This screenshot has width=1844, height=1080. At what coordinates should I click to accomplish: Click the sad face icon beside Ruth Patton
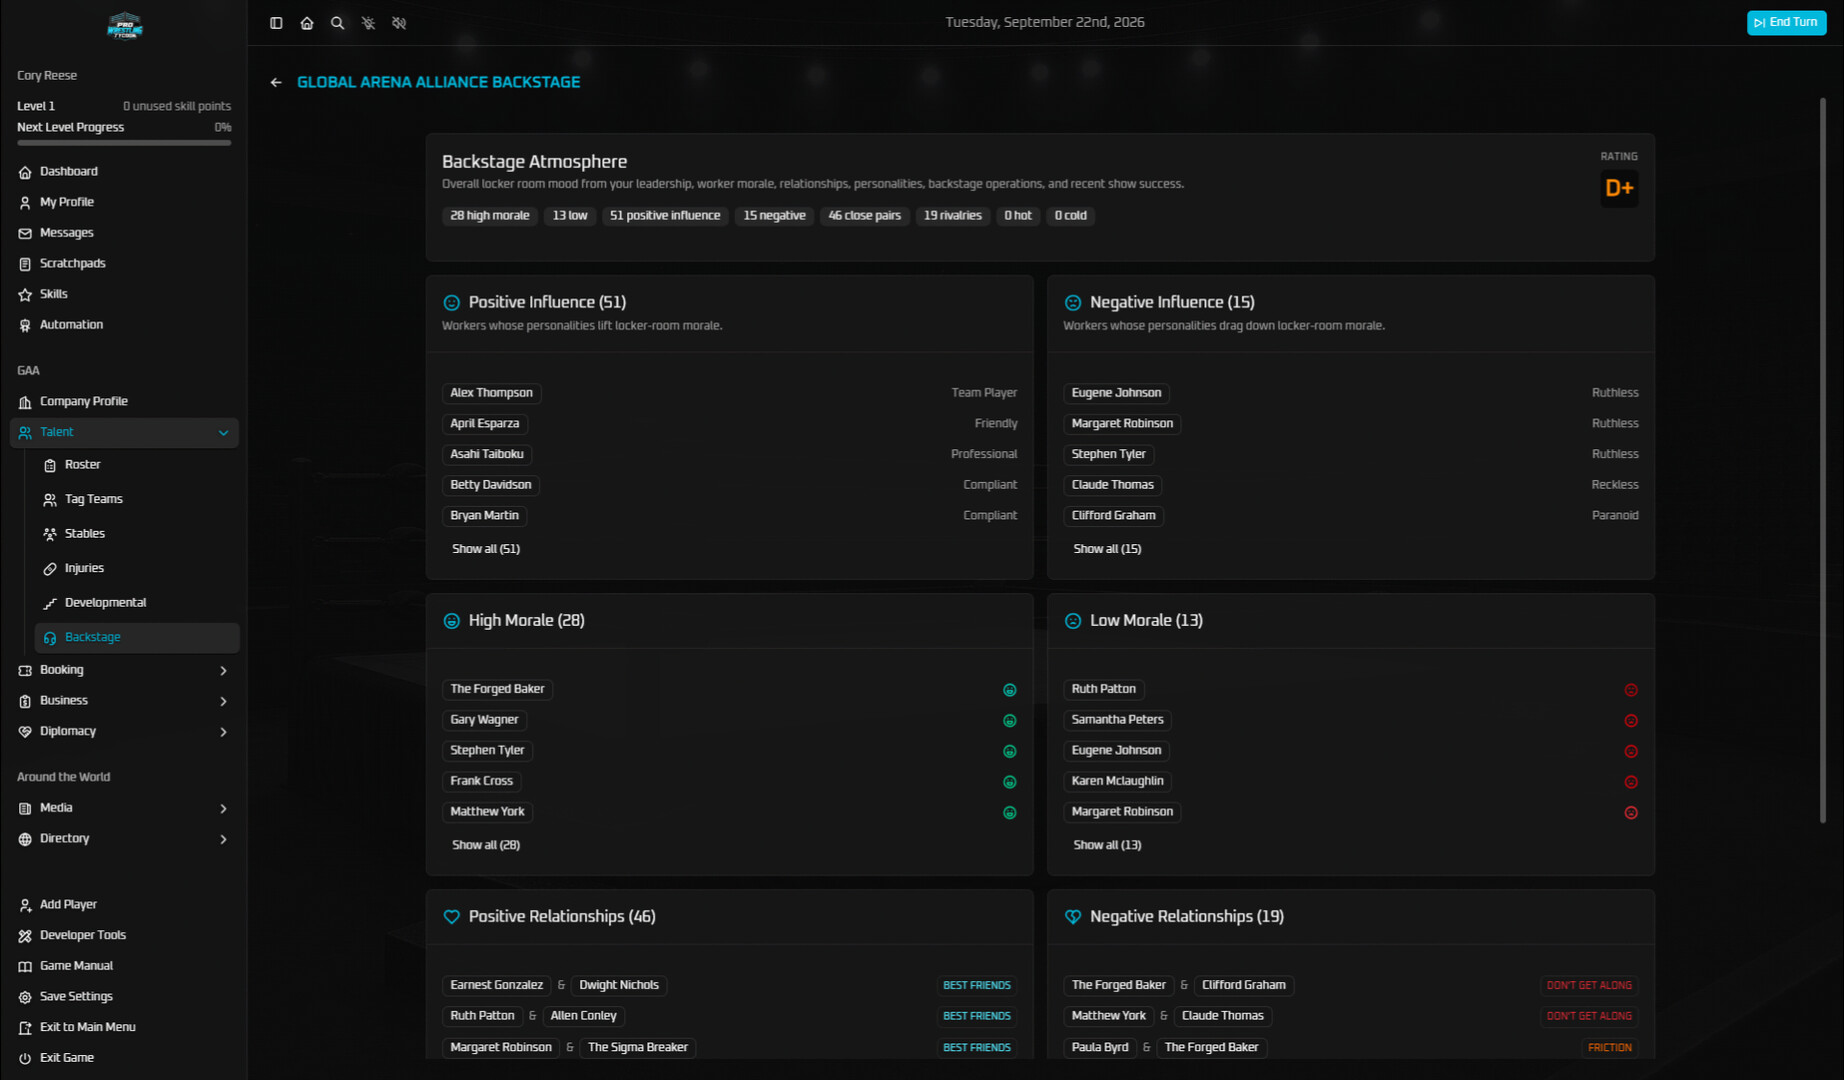coord(1631,690)
